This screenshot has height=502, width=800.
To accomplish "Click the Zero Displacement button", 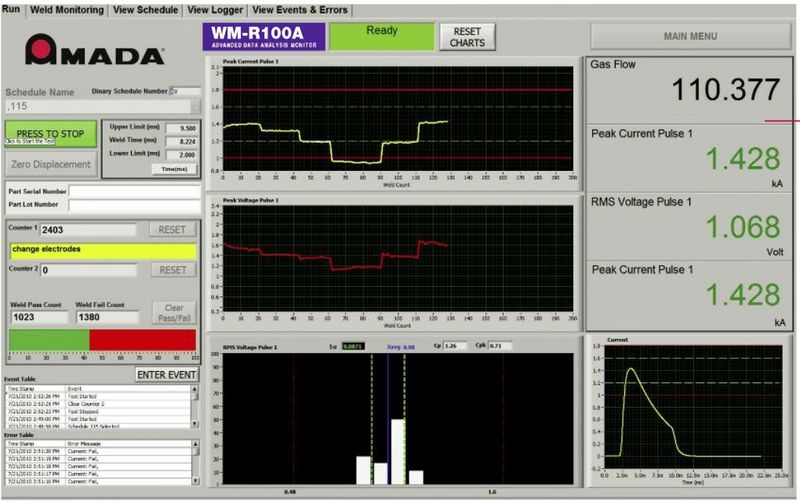I will (x=51, y=164).
